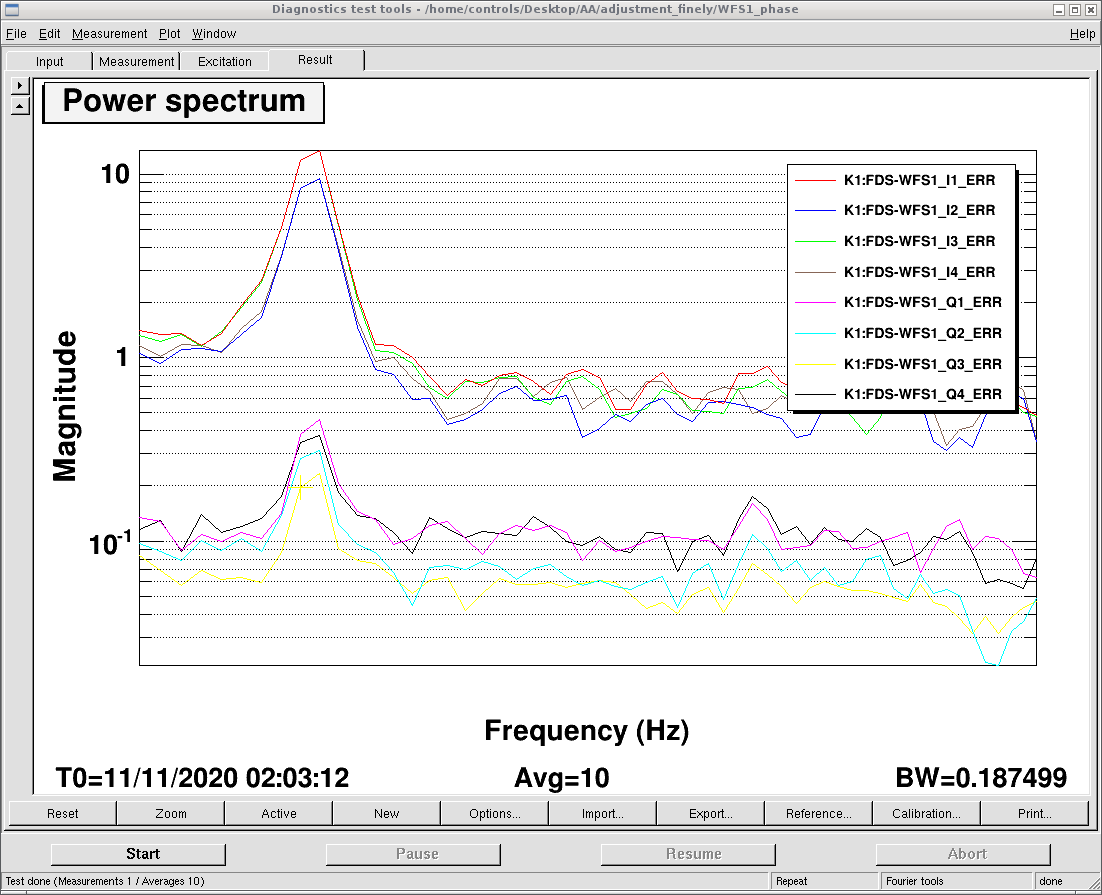The width and height of the screenshot is (1102, 895).
Task: Click the right-arrow panel expander button
Action: (x=20, y=86)
